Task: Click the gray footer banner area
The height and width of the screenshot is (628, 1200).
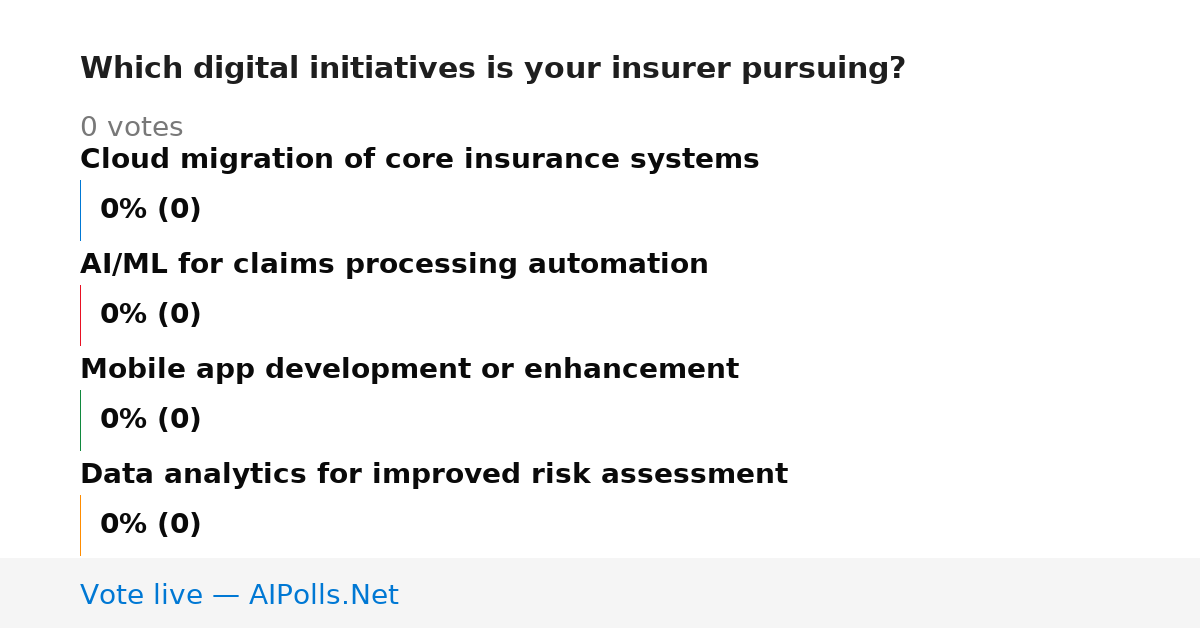Action: point(600,593)
